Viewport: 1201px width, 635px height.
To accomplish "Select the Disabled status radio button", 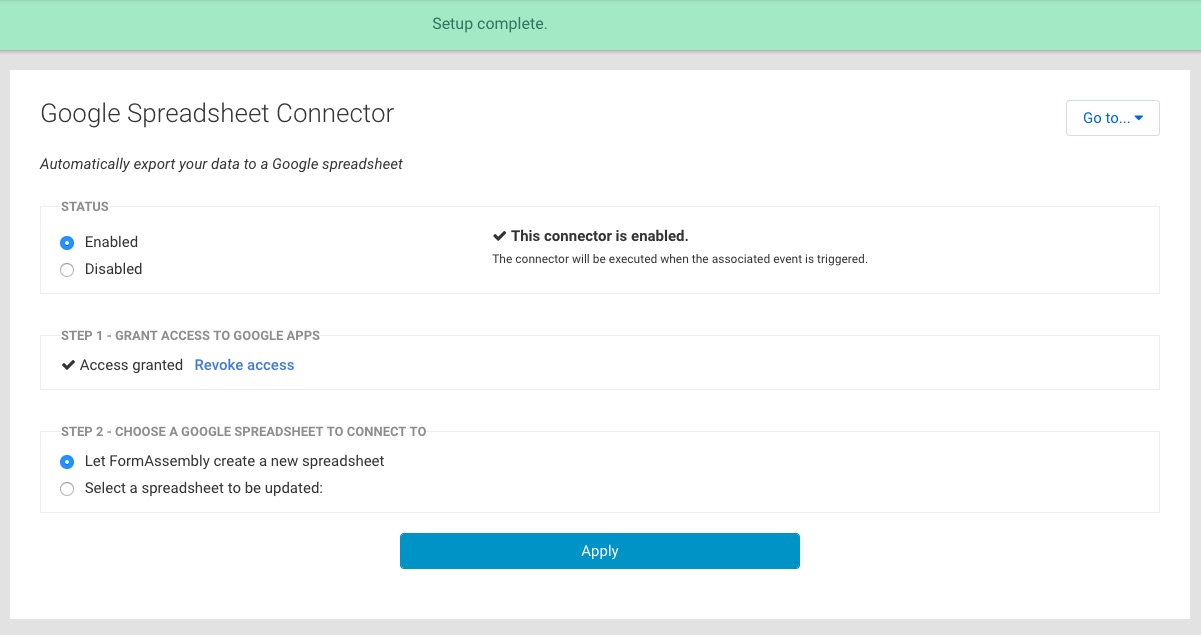I will [x=67, y=269].
